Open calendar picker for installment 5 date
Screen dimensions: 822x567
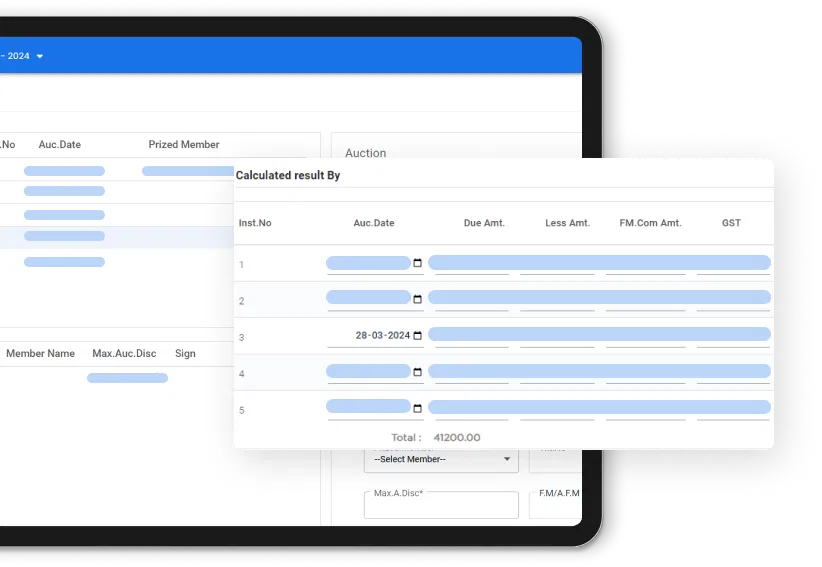pos(417,408)
